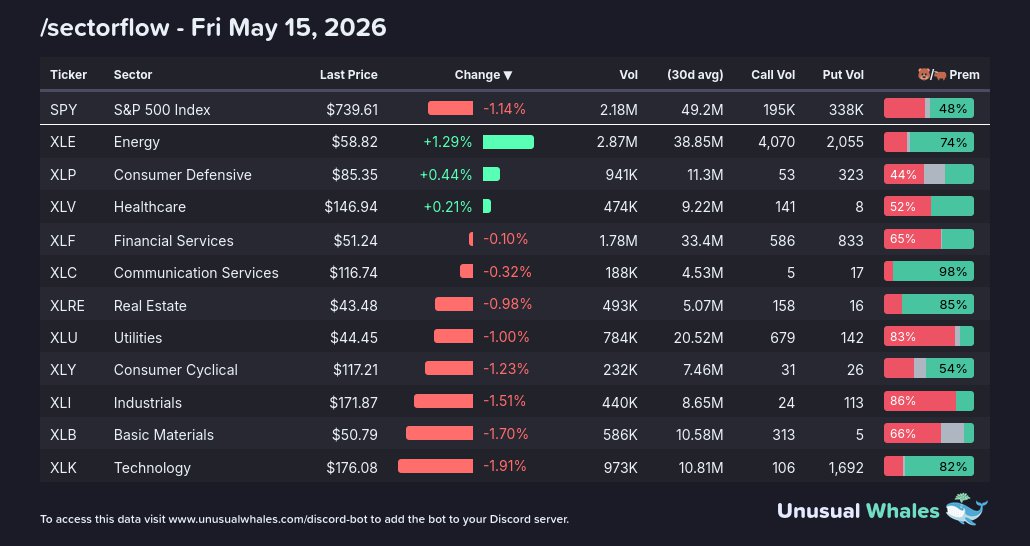This screenshot has height=546, width=1030.
Task: Click the /sectorflow - Fri May 15, 2026 title
Action: pos(213,28)
